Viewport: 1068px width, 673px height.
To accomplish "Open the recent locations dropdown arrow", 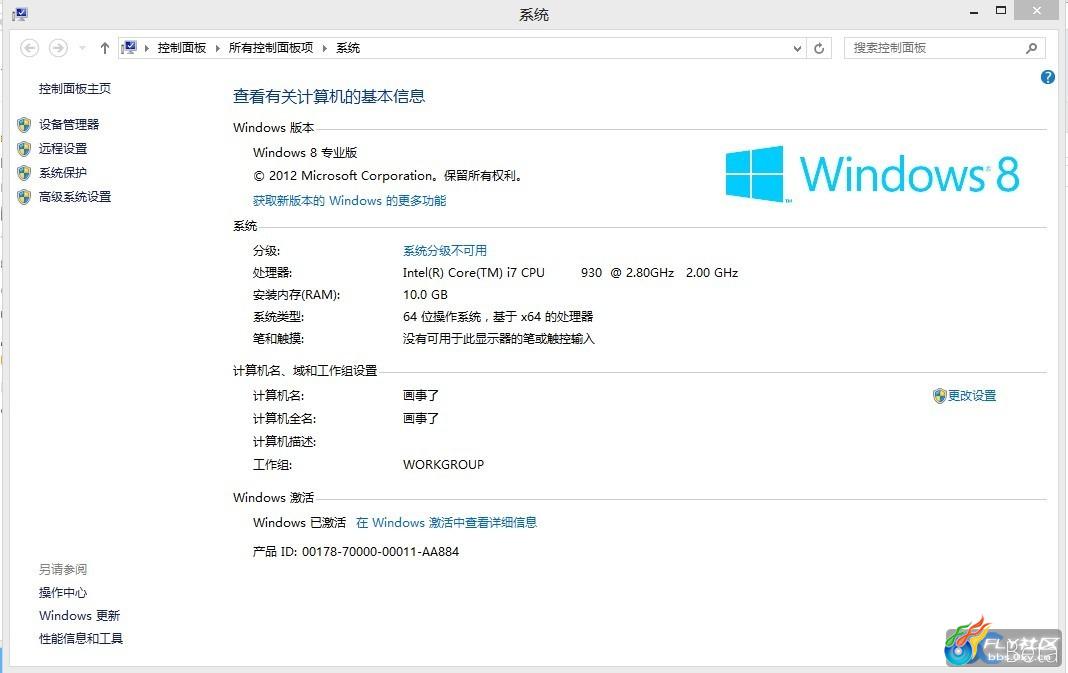I will pyautogui.click(x=82, y=48).
